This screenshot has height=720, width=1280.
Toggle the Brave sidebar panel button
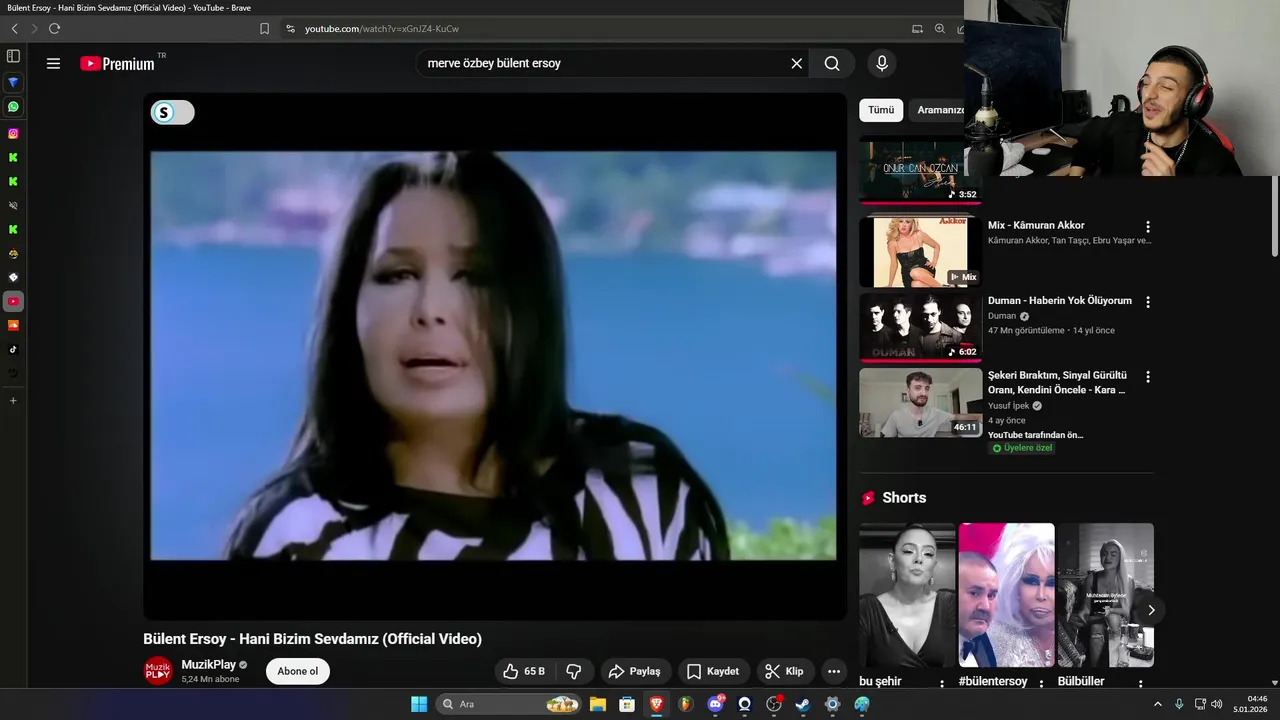[x=13, y=56]
